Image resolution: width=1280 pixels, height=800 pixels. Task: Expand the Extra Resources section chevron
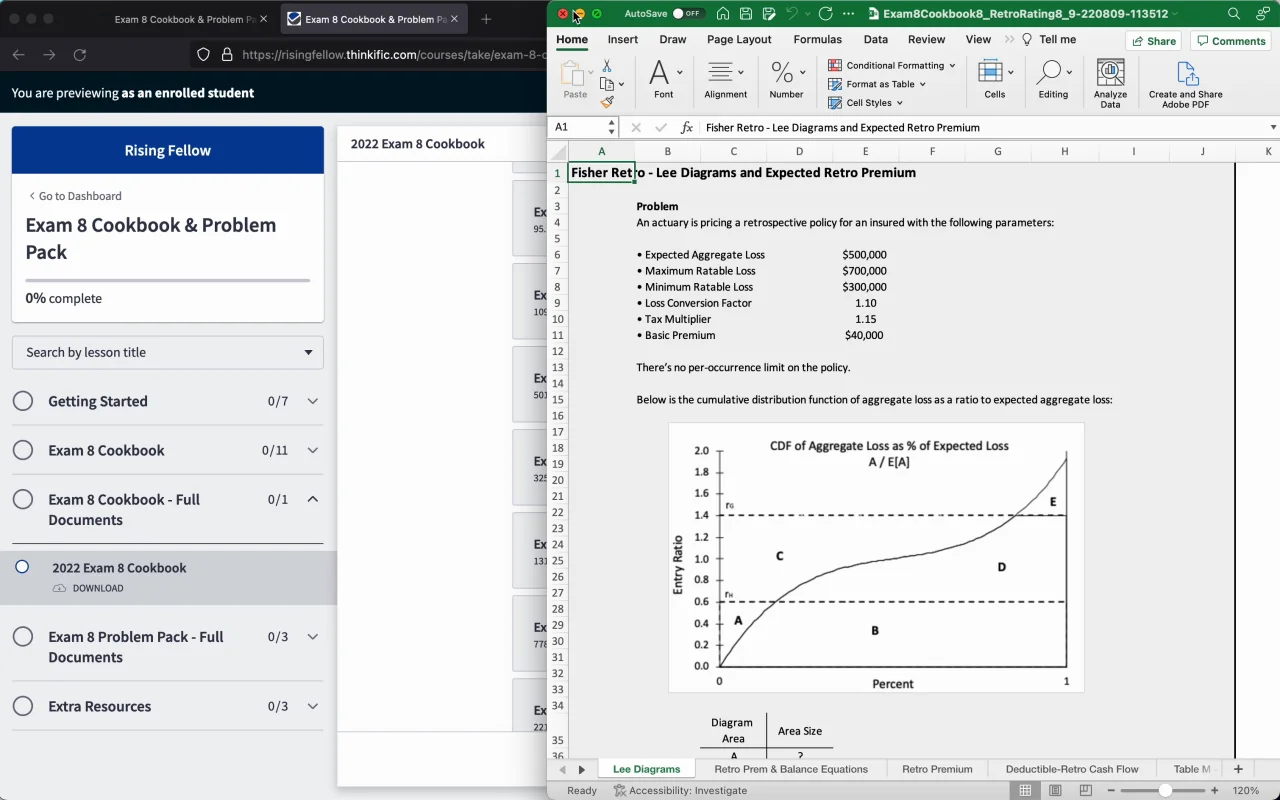[312, 706]
